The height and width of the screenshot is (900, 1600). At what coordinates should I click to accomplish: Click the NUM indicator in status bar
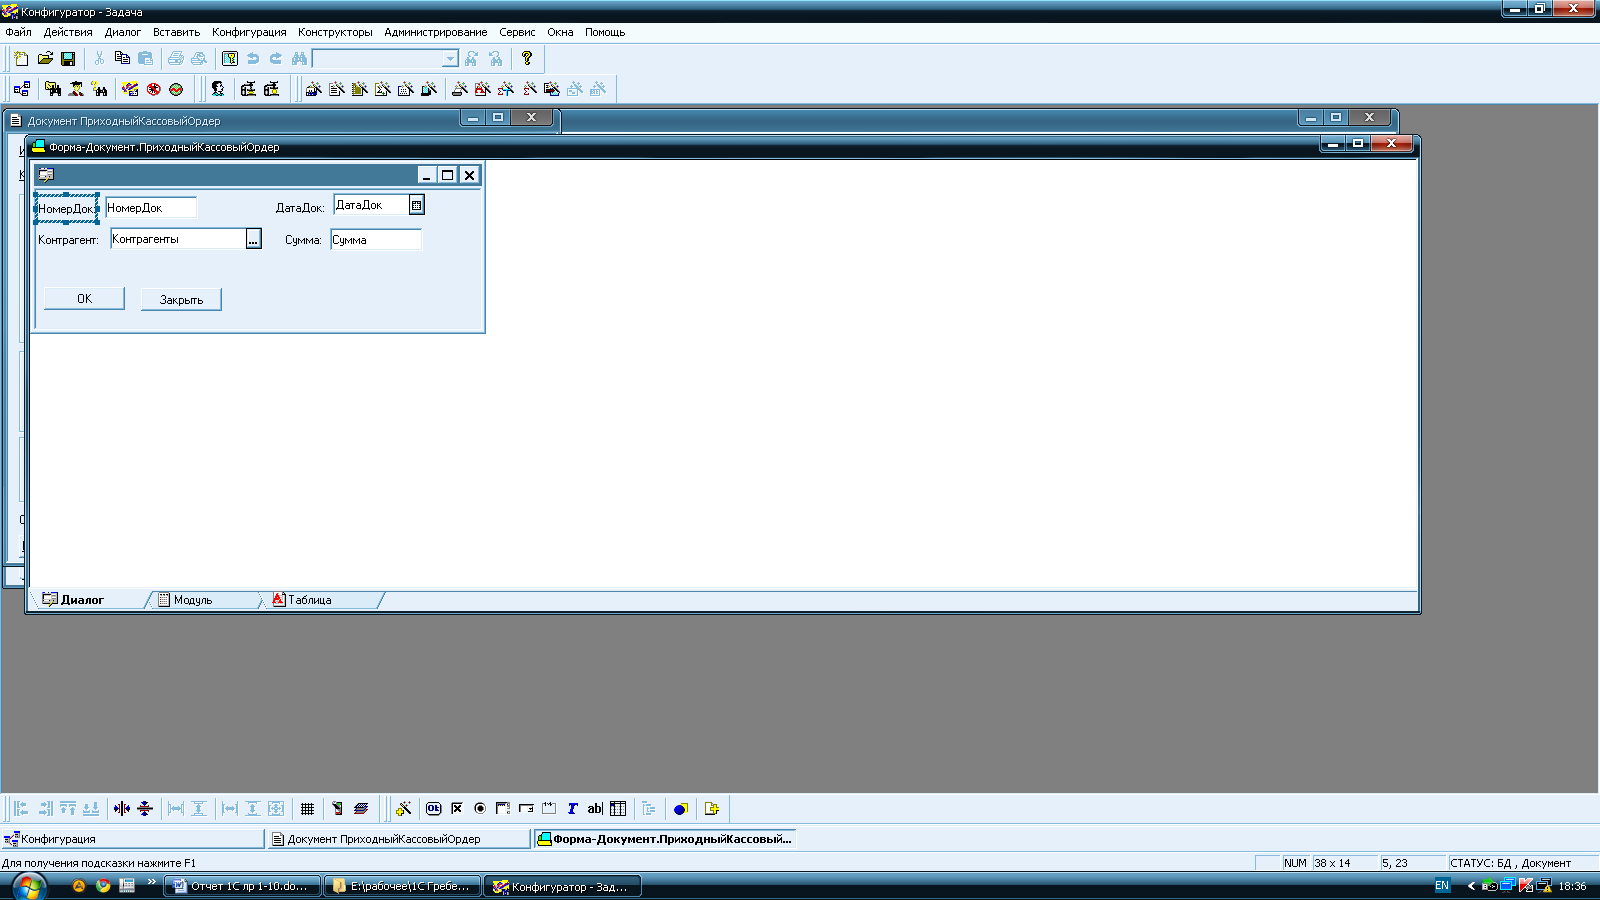tap(1295, 863)
